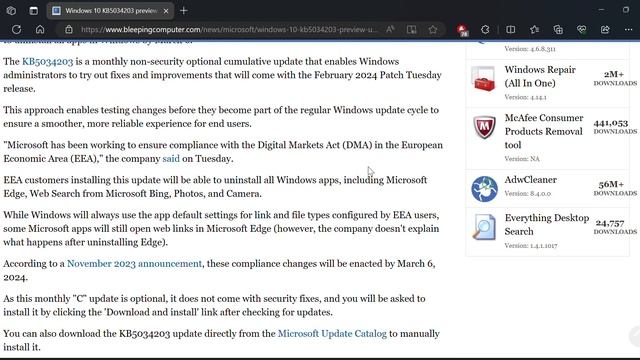Click the '24,757 downloads' count text

pos(615,227)
